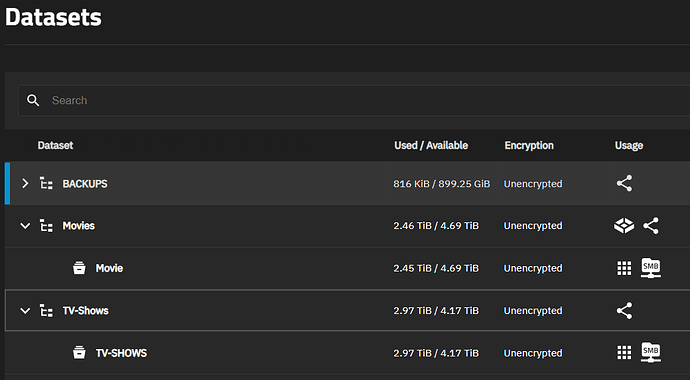Viewport: 690px width, 380px height.
Task: Click the apps cube icon in Movies row
Action: coord(624,226)
